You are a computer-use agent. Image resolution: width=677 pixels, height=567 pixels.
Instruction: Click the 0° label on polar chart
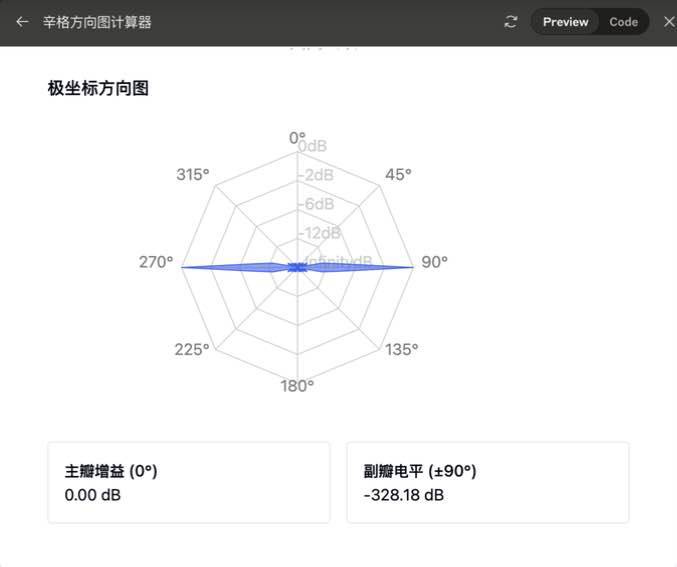(x=297, y=137)
